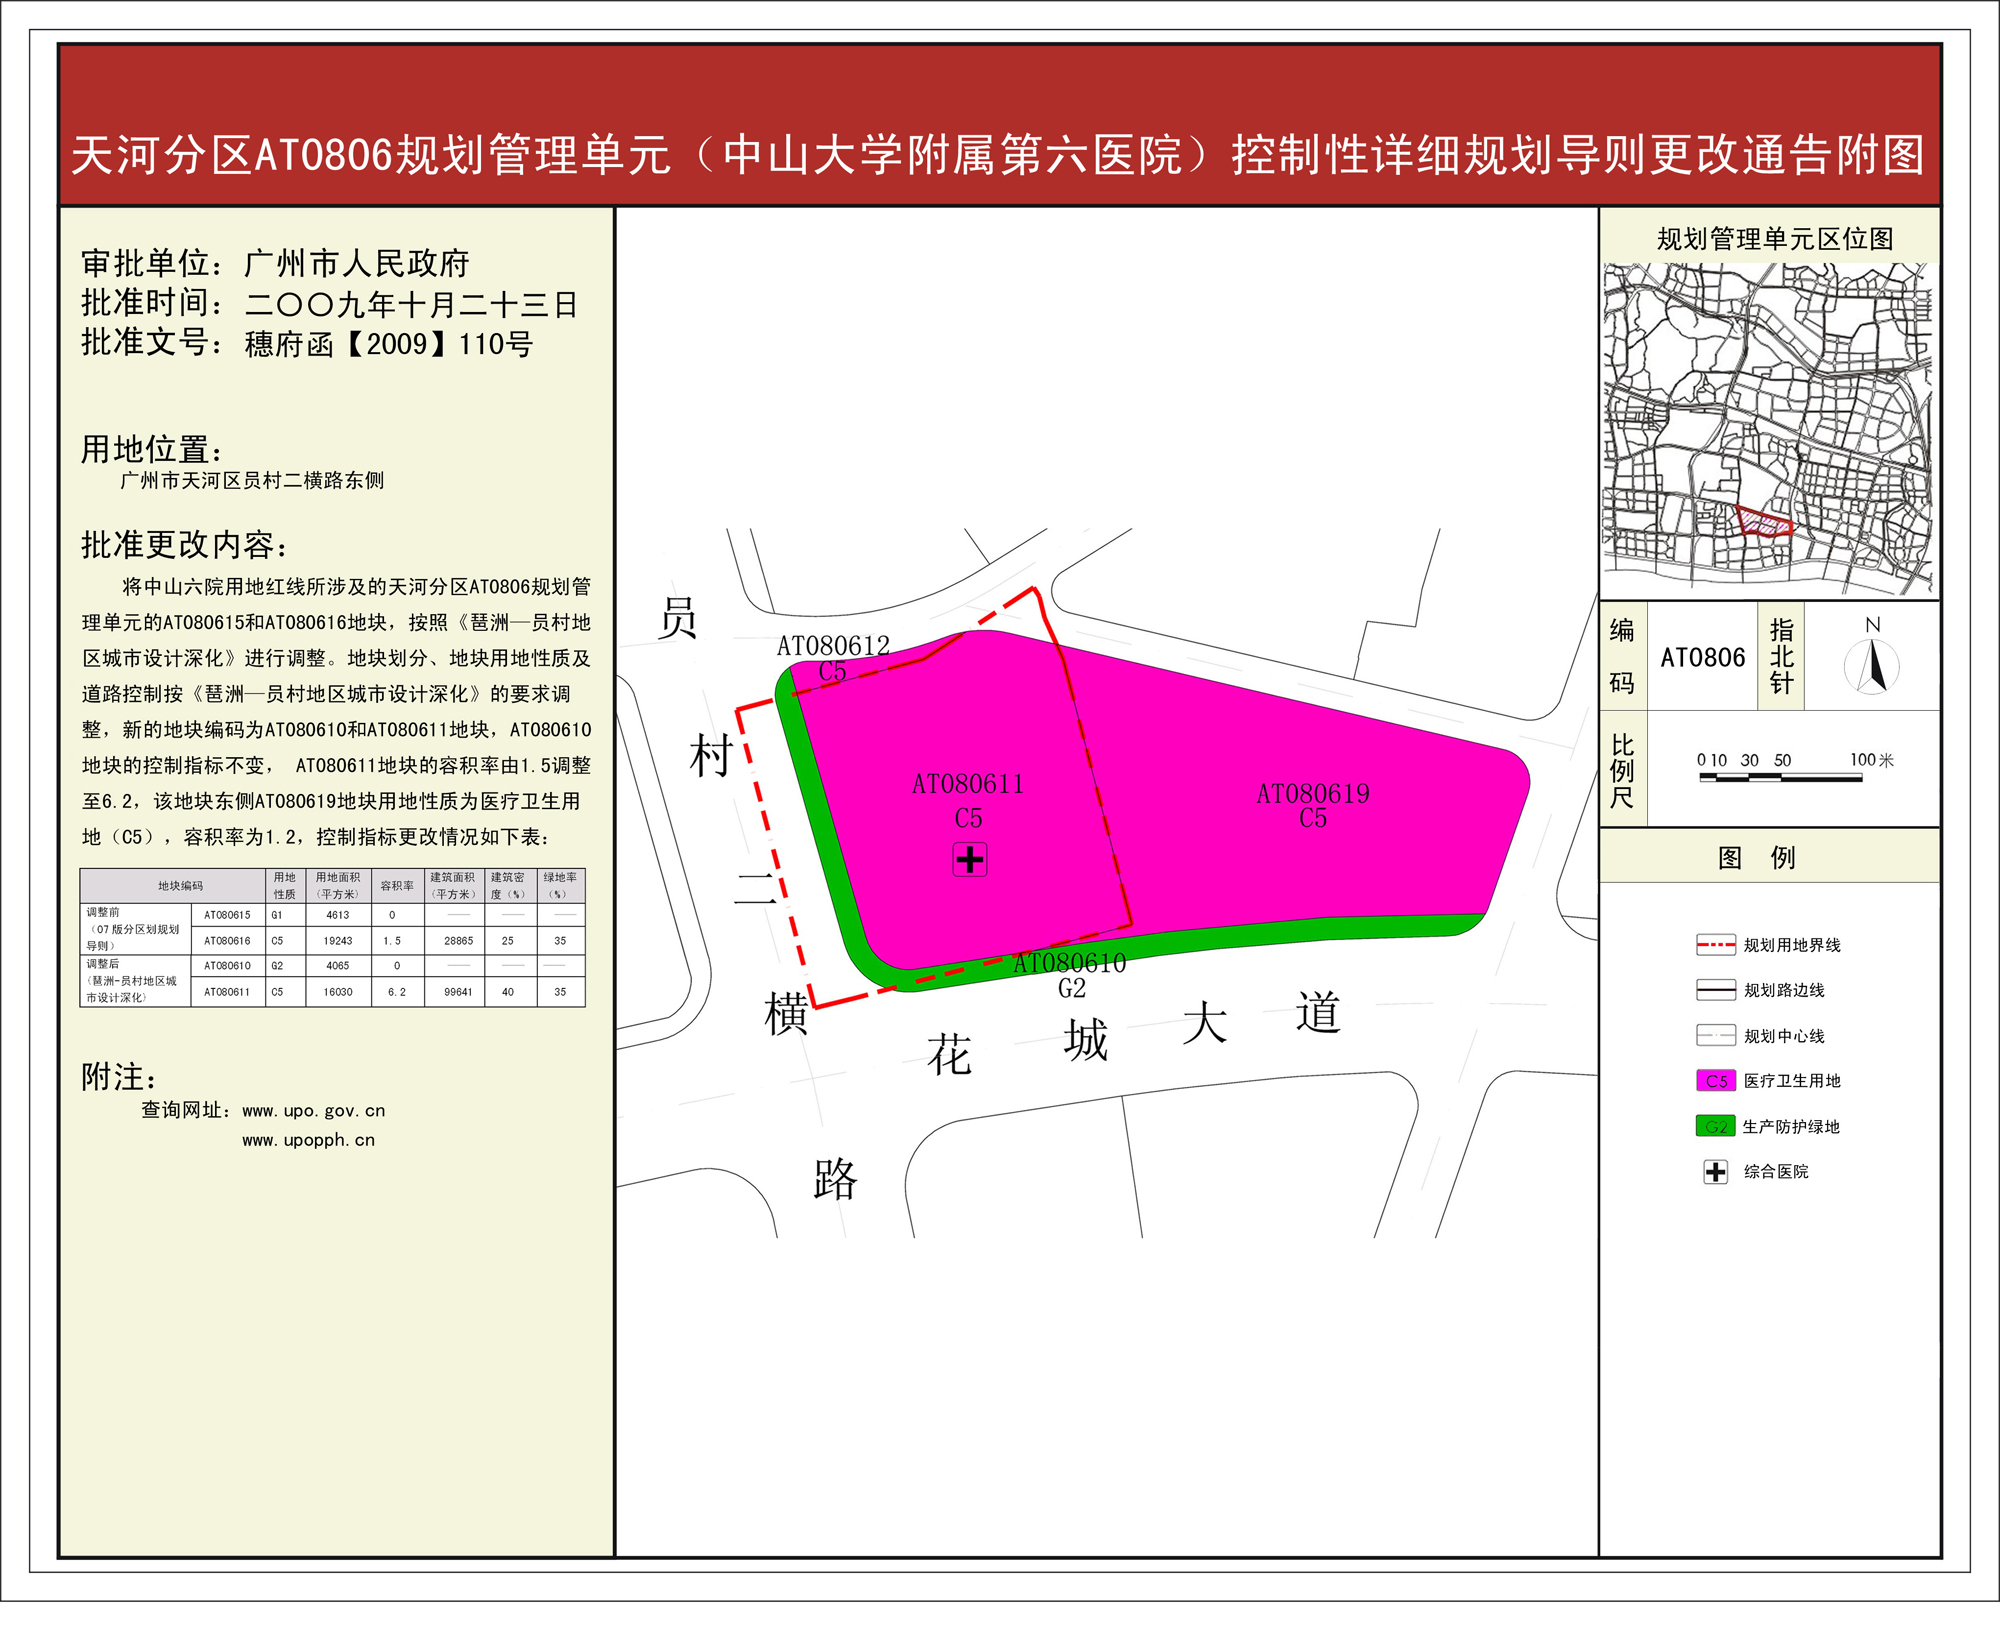Screen dimensions: 2000x1630
Task: Click the north arrow compass icon
Action: point(1872,665)
